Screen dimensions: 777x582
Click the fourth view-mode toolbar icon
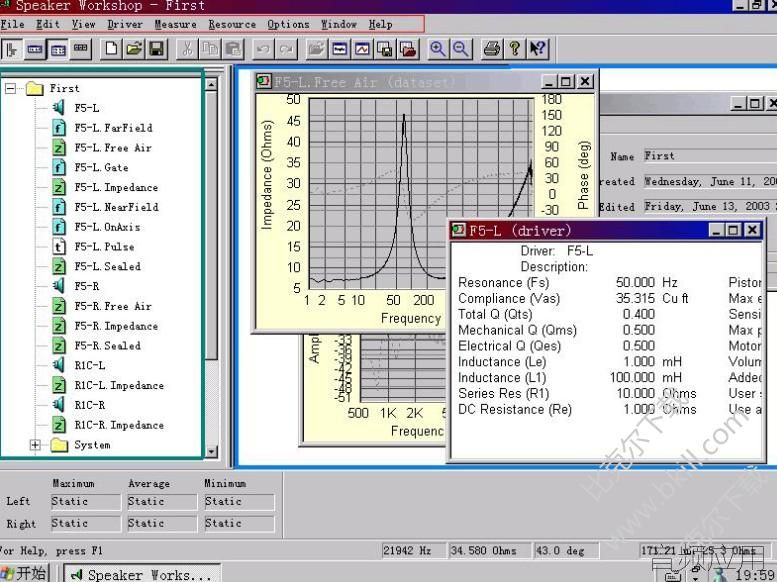[x=80, y=49]
